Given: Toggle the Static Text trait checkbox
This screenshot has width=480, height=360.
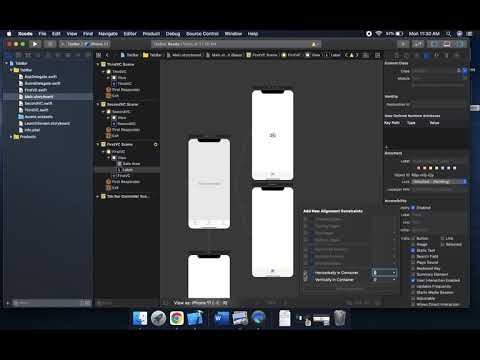Looking at the screenshot, I should (413, 250).
